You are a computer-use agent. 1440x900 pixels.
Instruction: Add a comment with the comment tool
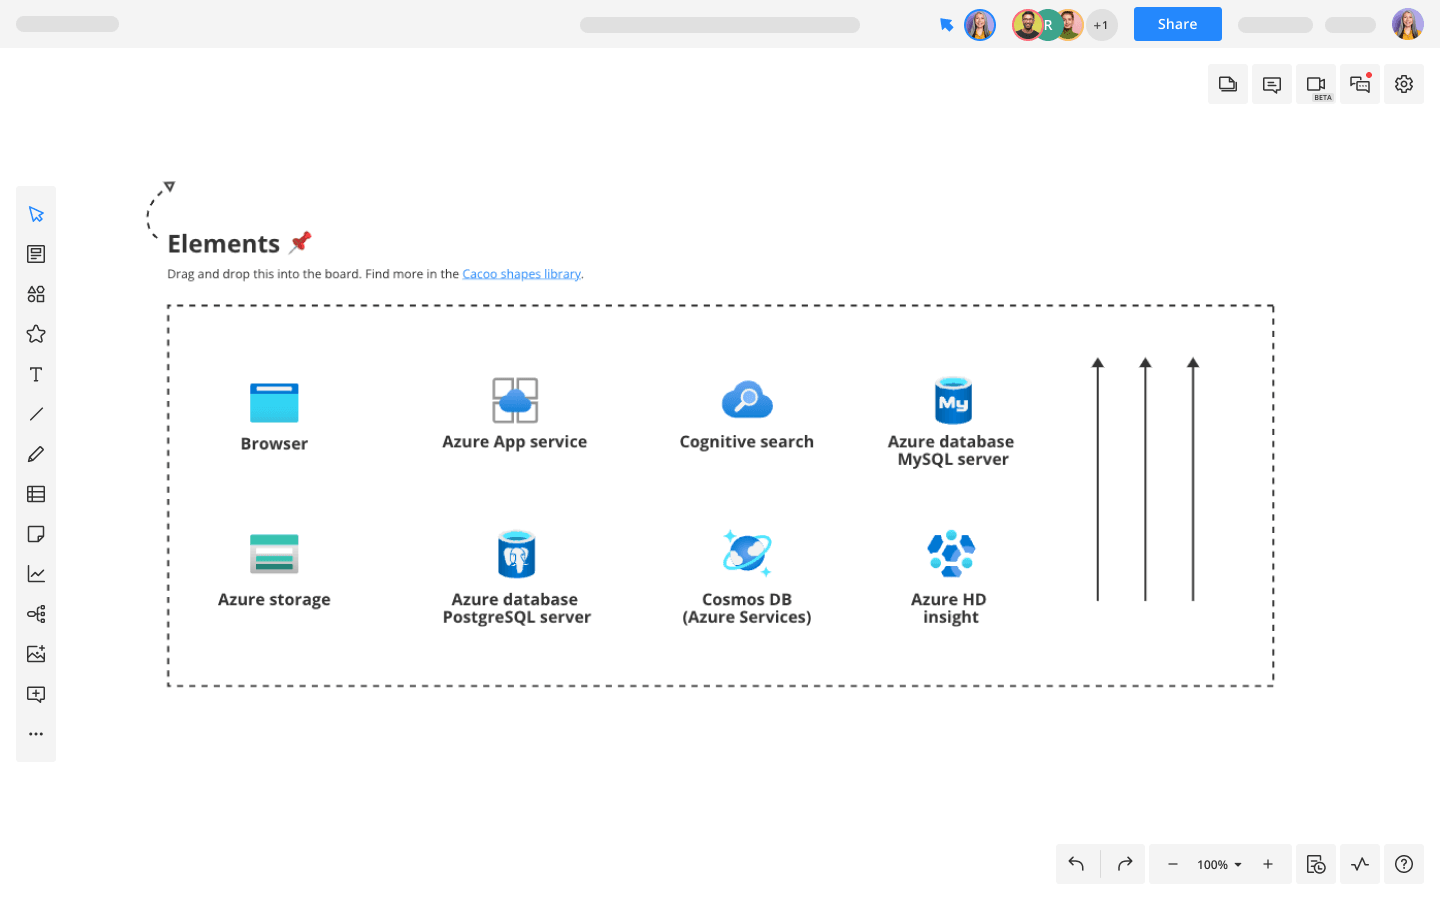point(36,694)
